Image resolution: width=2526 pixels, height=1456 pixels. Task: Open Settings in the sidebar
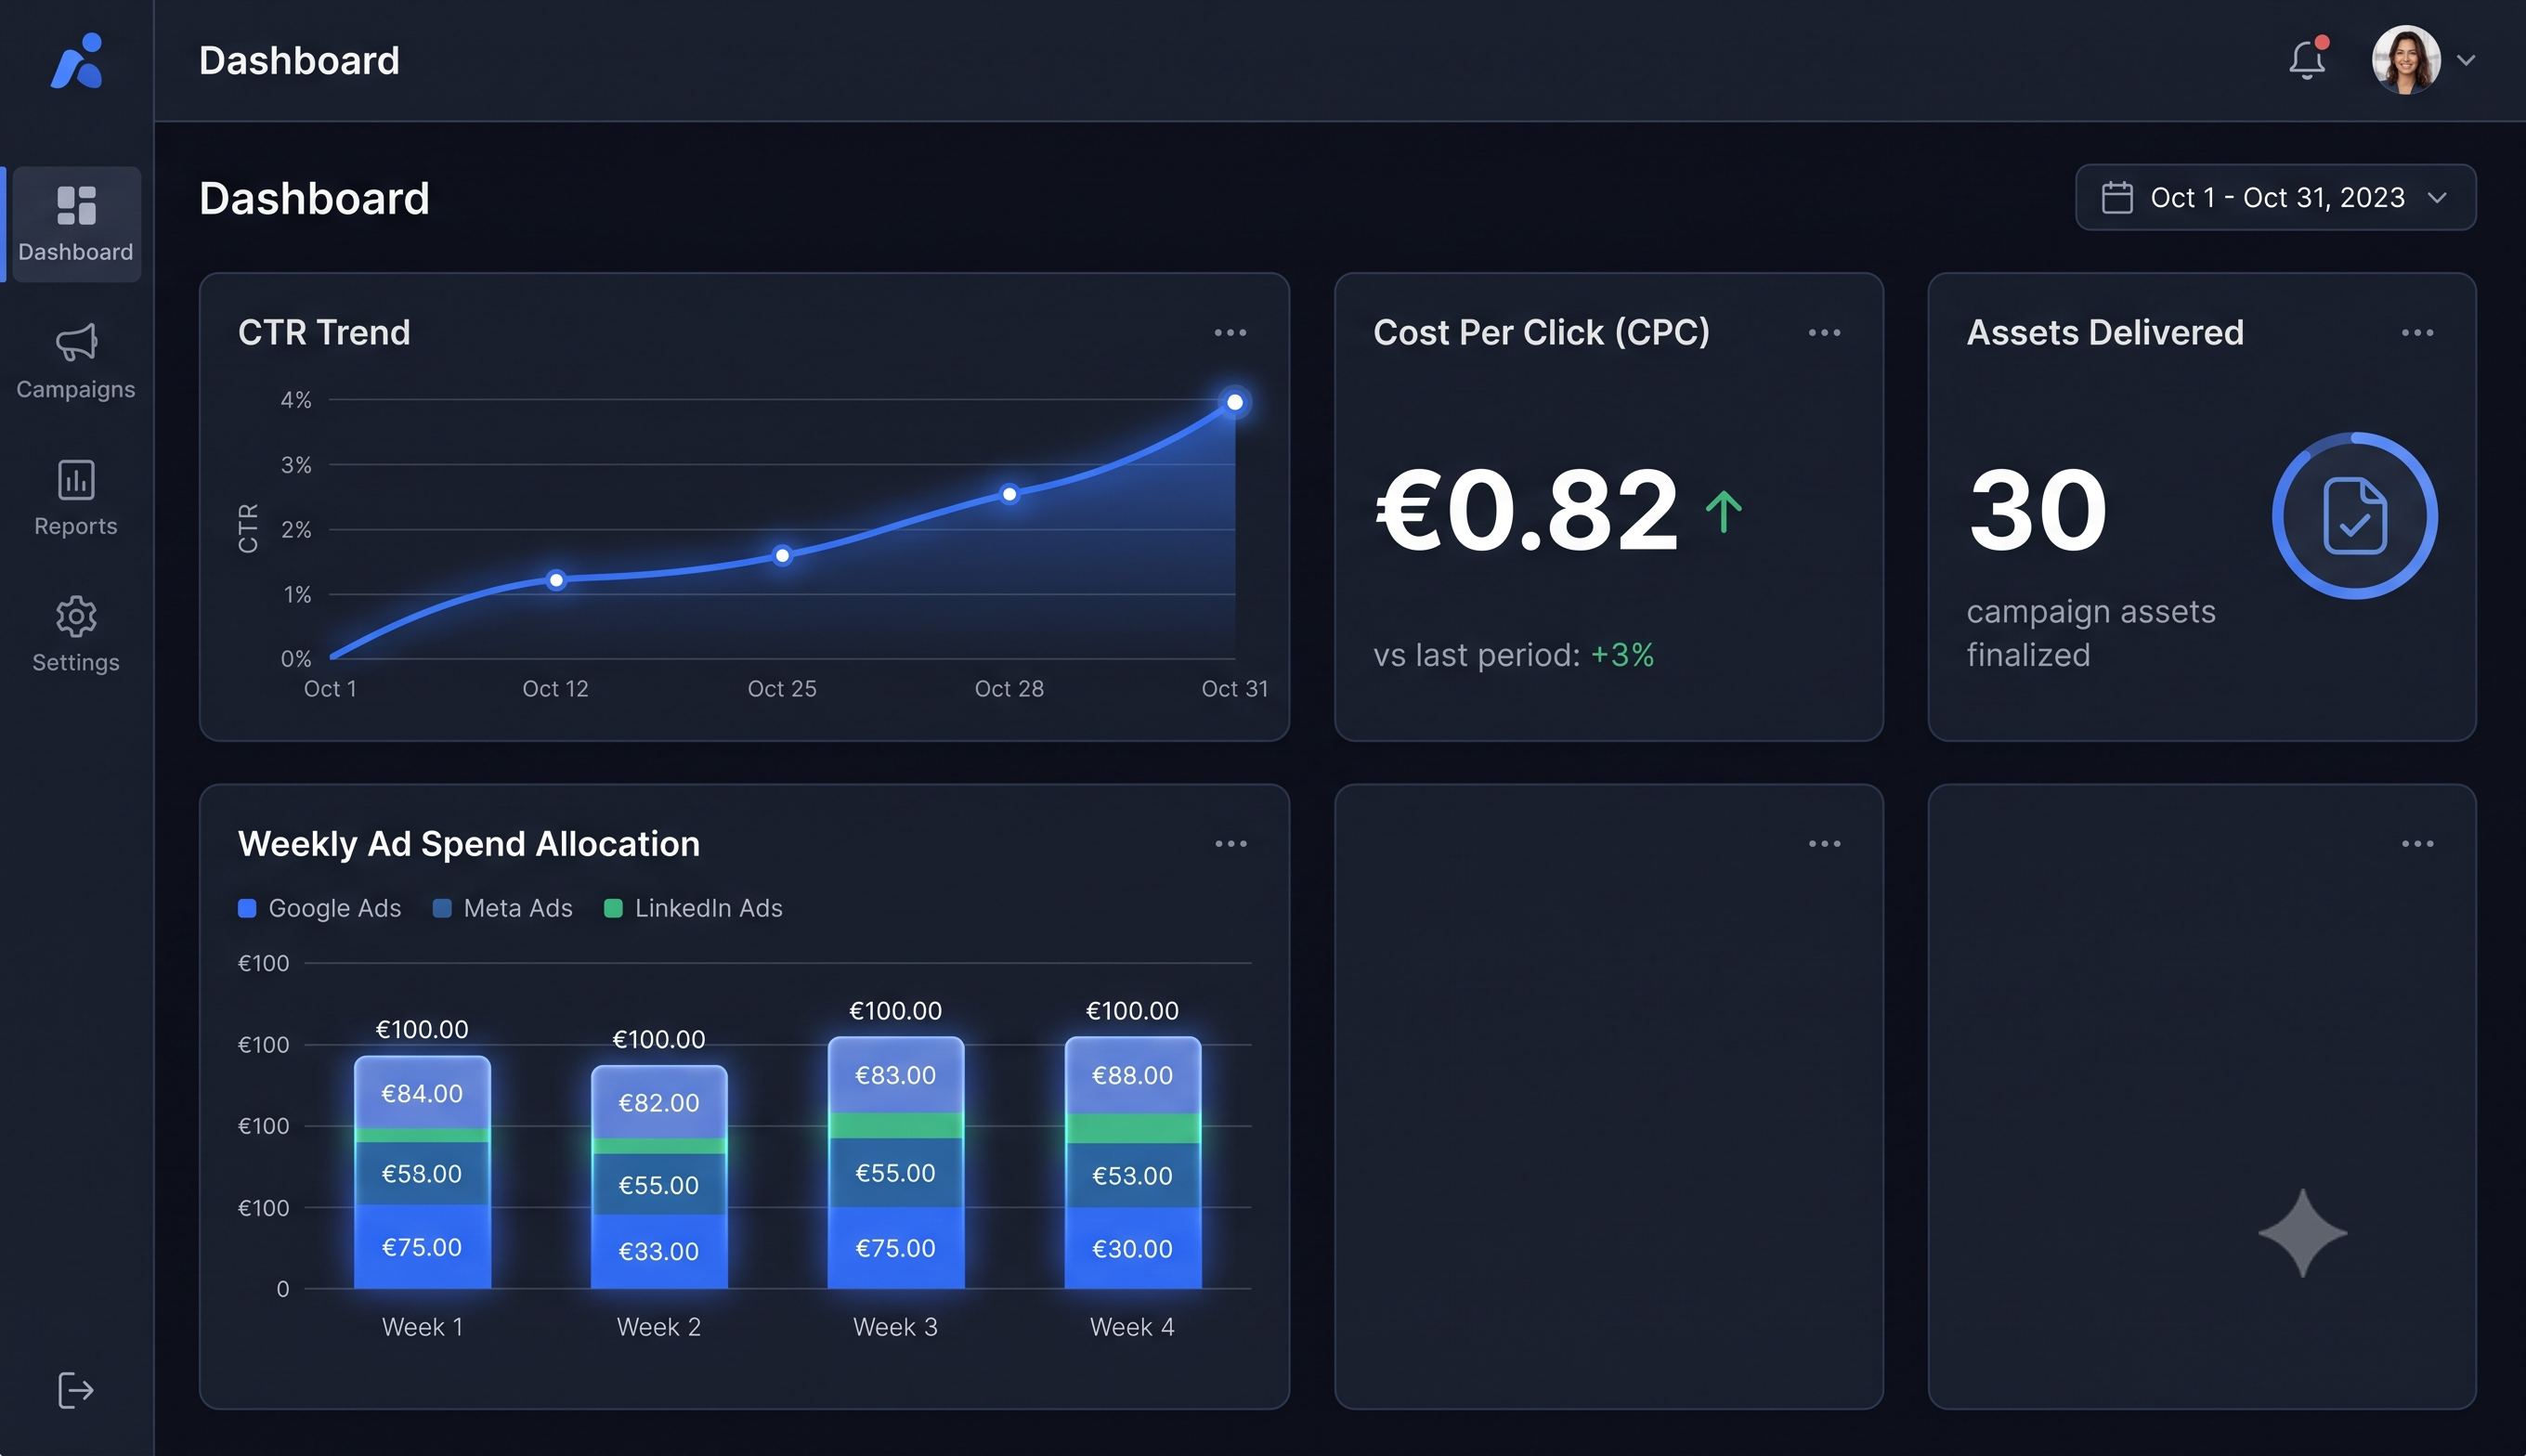pos(76,635)
